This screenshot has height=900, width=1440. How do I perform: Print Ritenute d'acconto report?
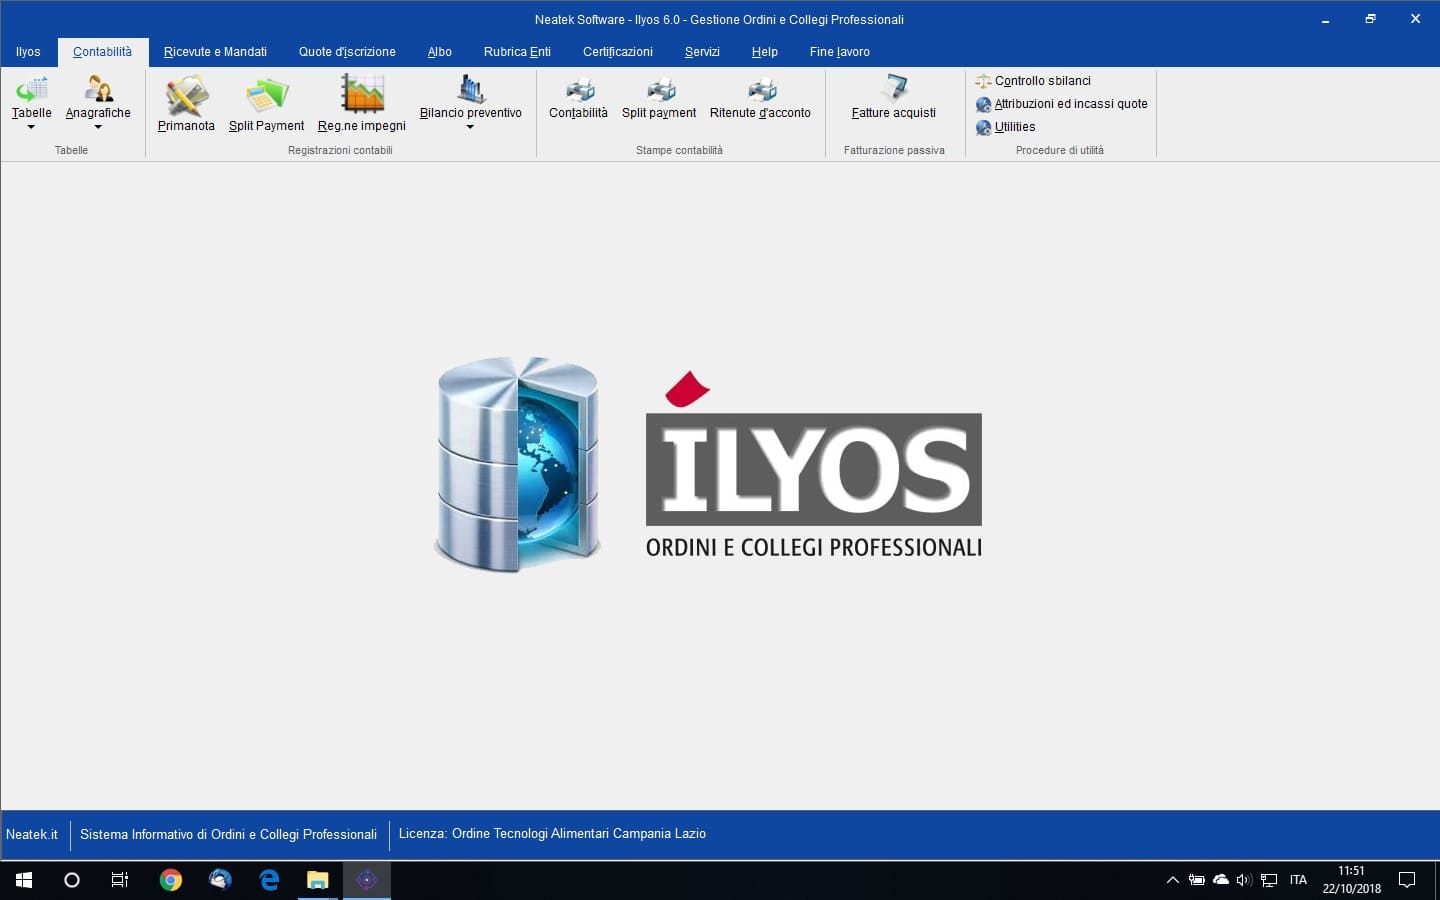click(760, 98)
